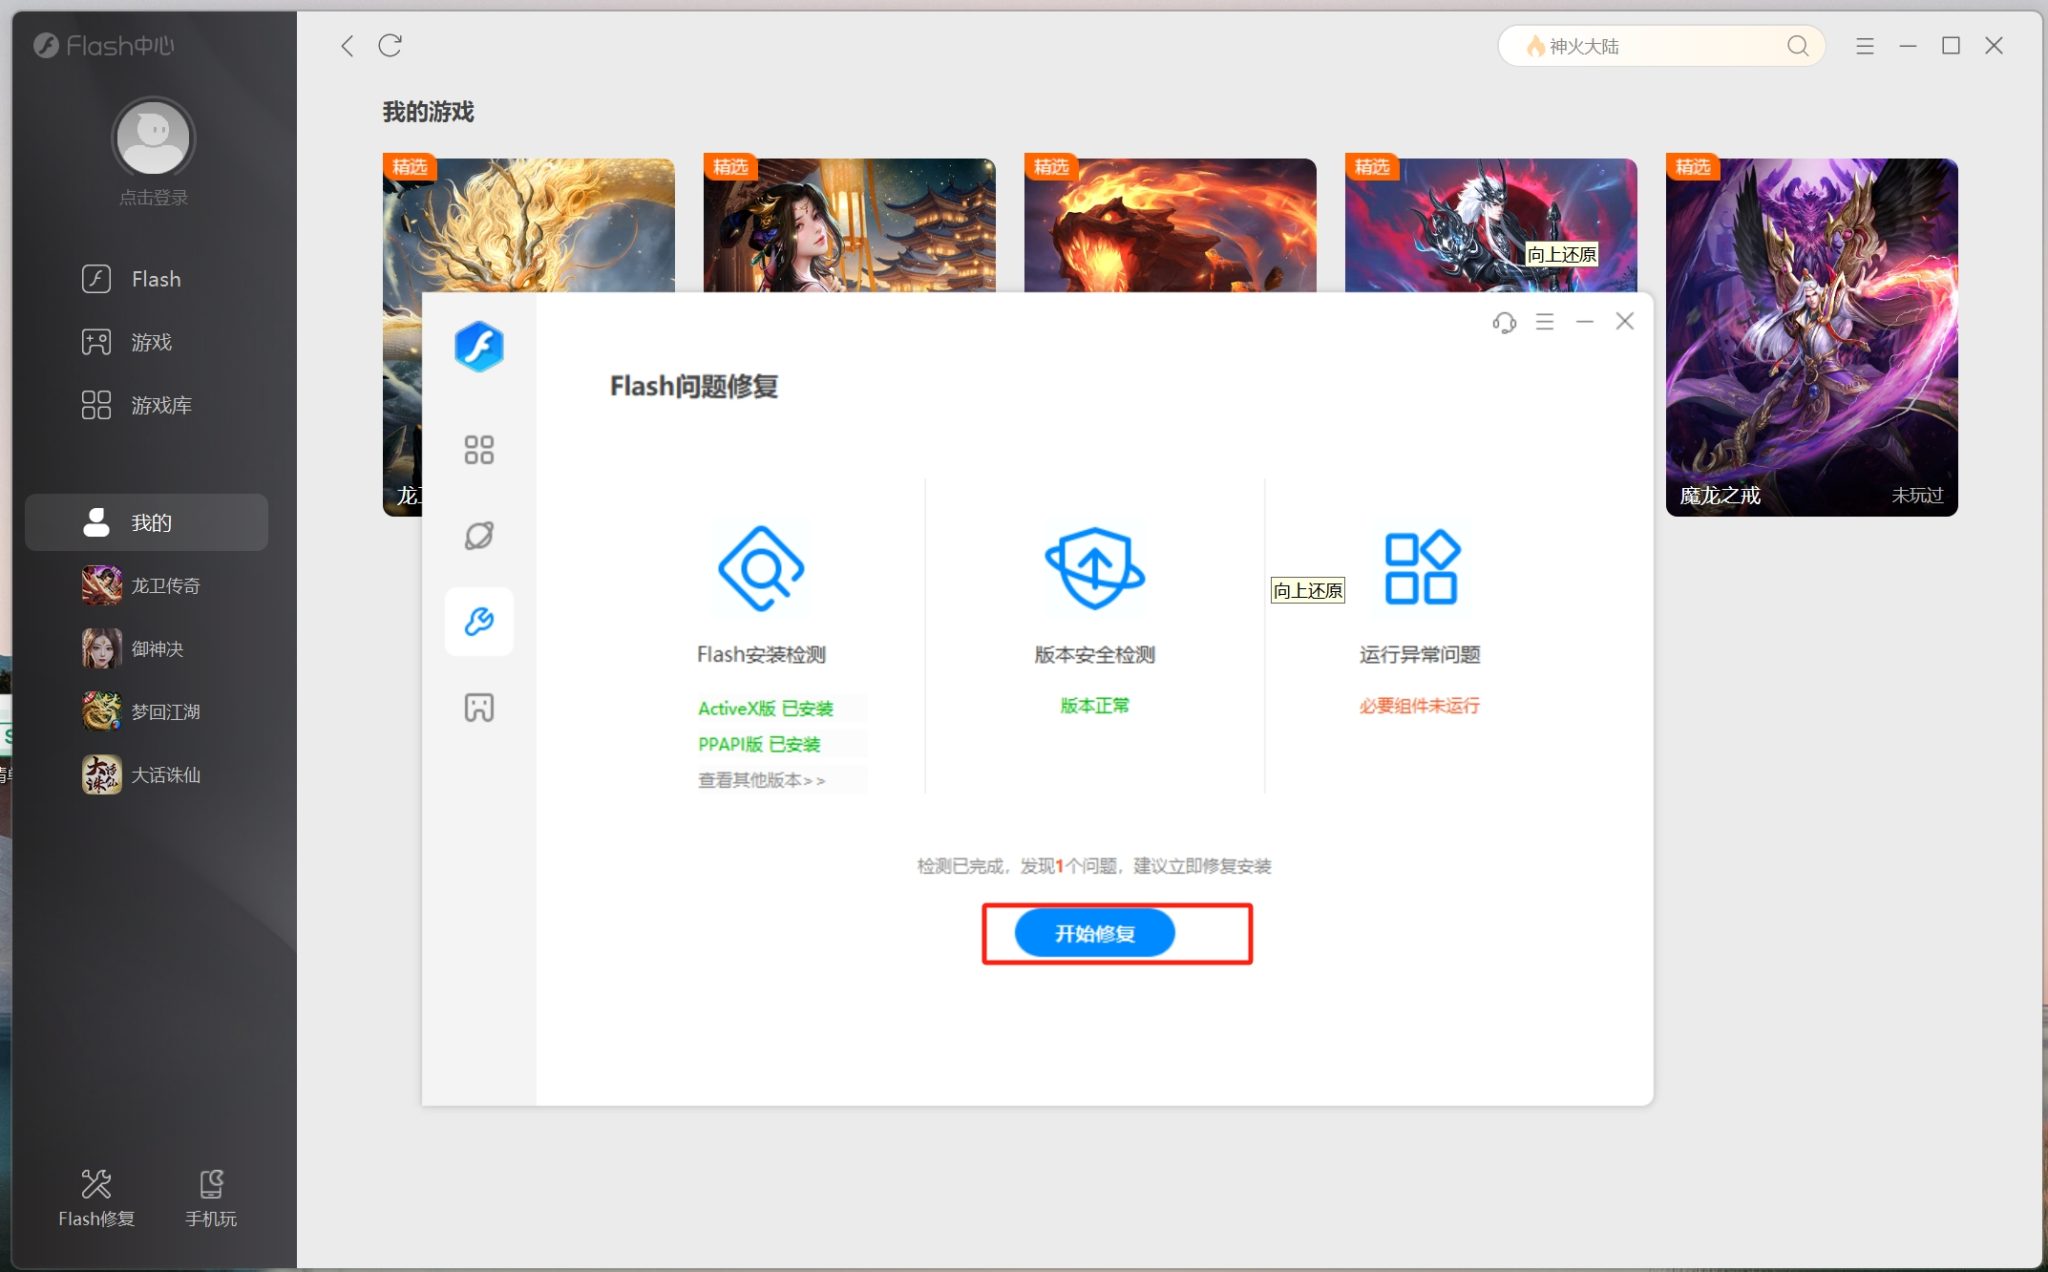This screenshot has width=2048, height=1272.
Task: Open the hamburger menu in the repair dialog
Action: coord(1544,321)
